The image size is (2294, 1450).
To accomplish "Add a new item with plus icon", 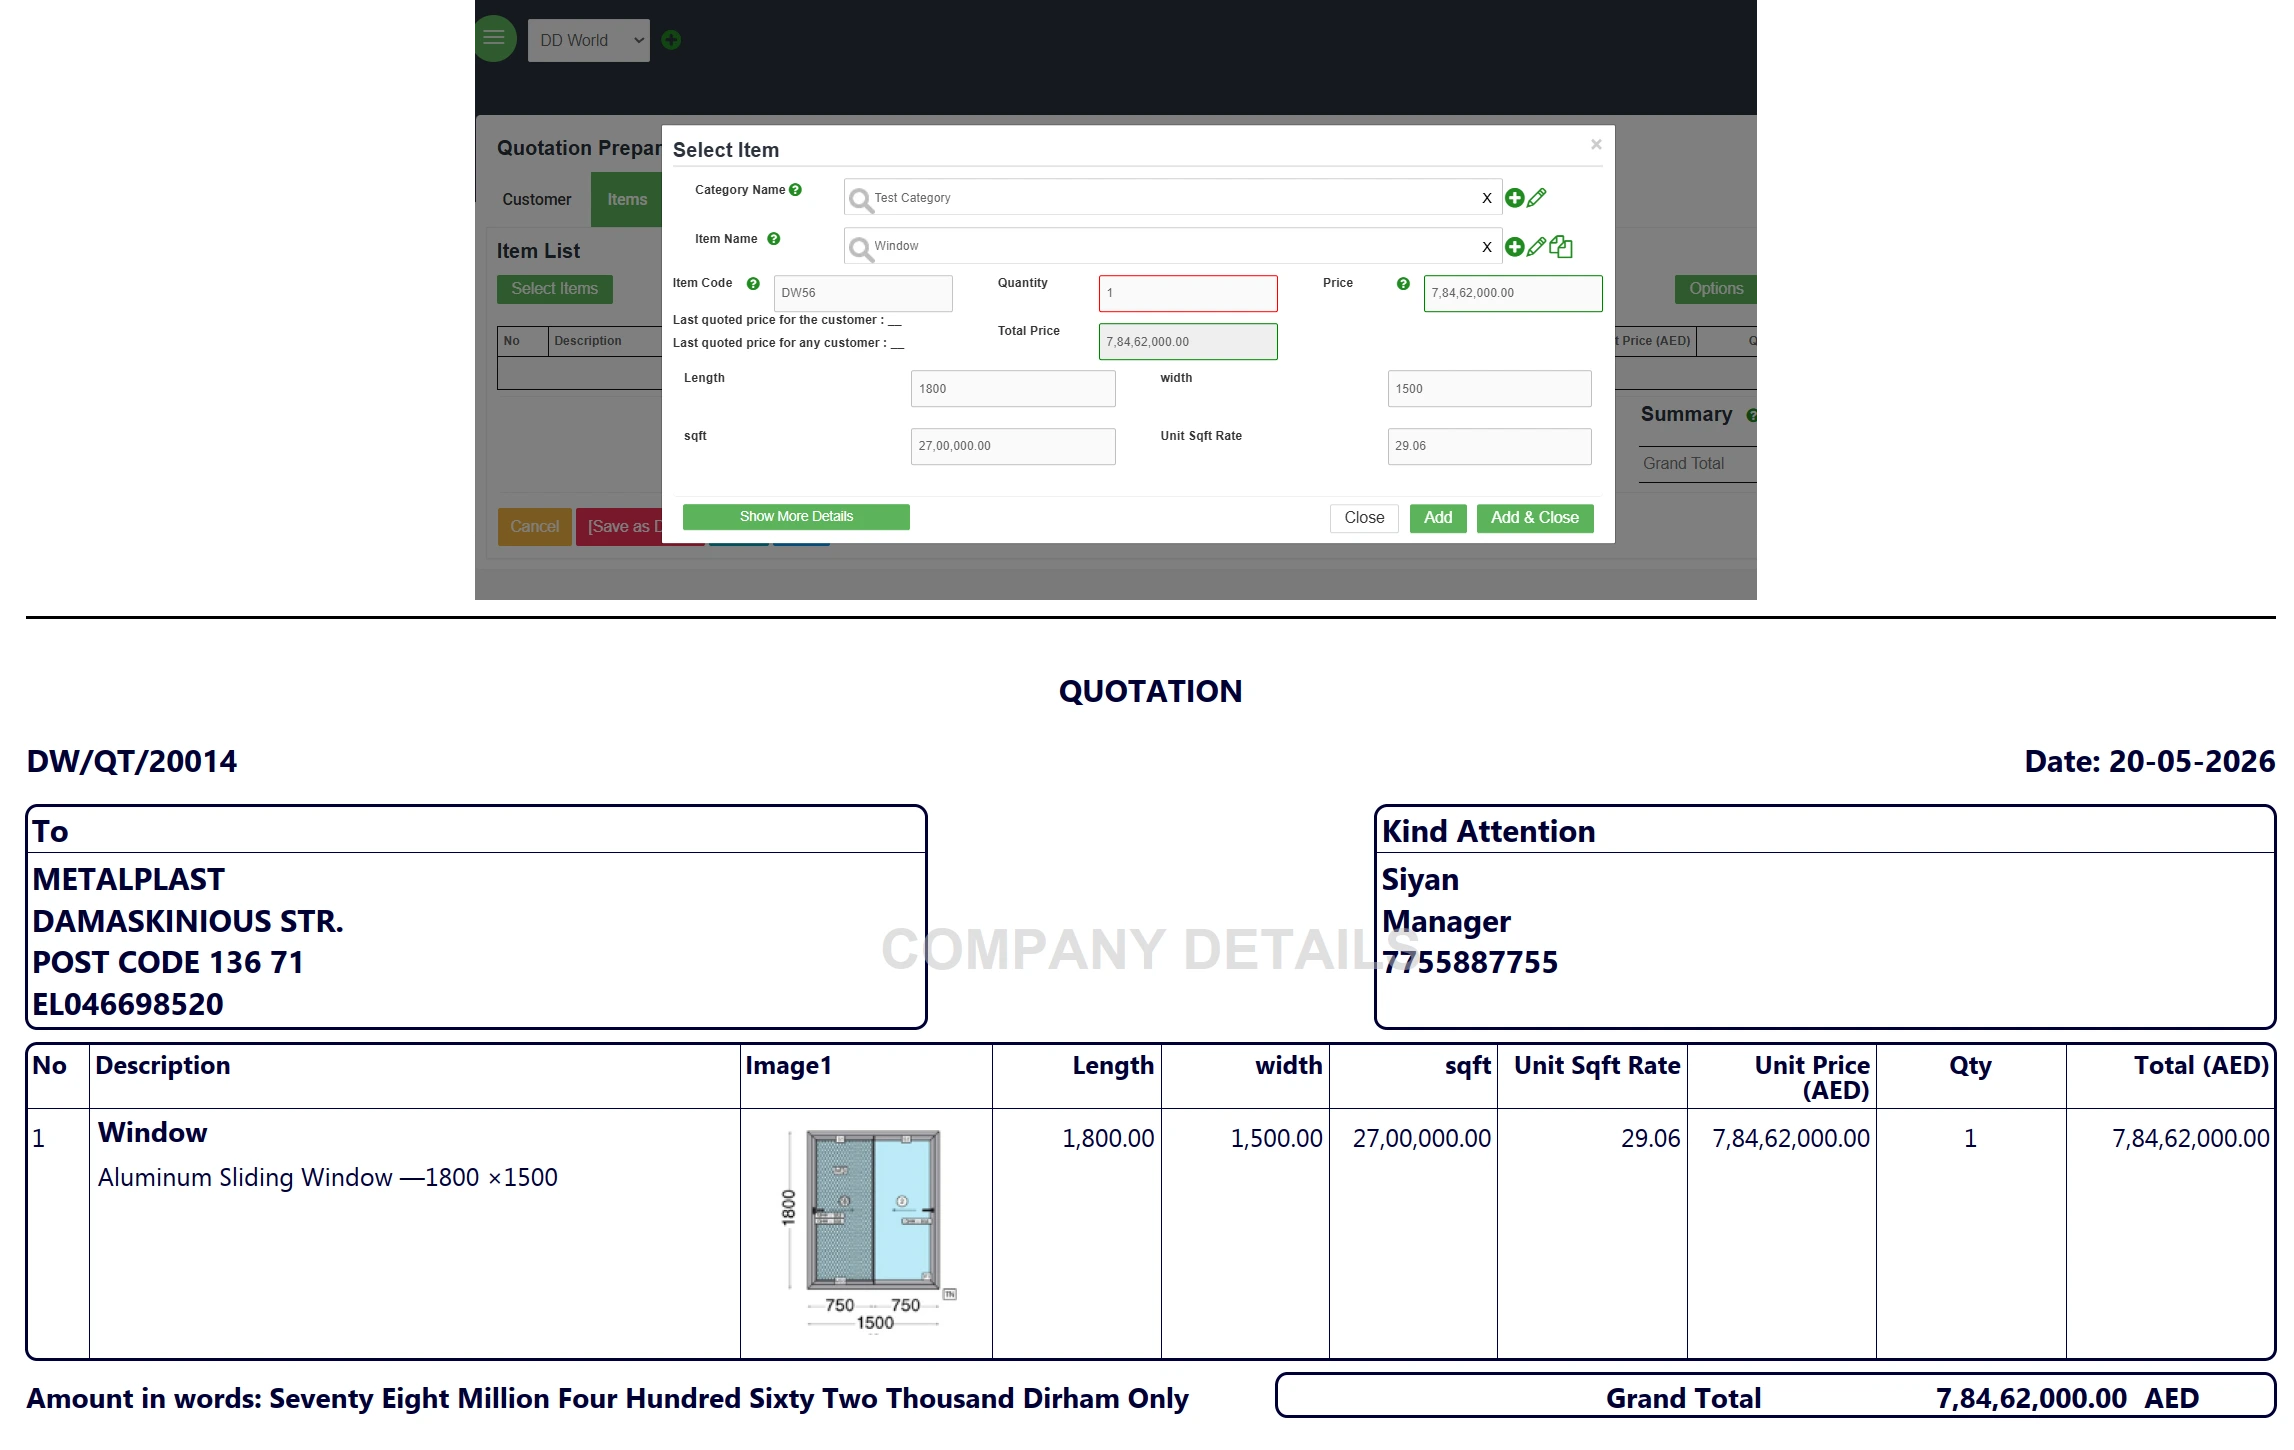I will coord(1515,247).
